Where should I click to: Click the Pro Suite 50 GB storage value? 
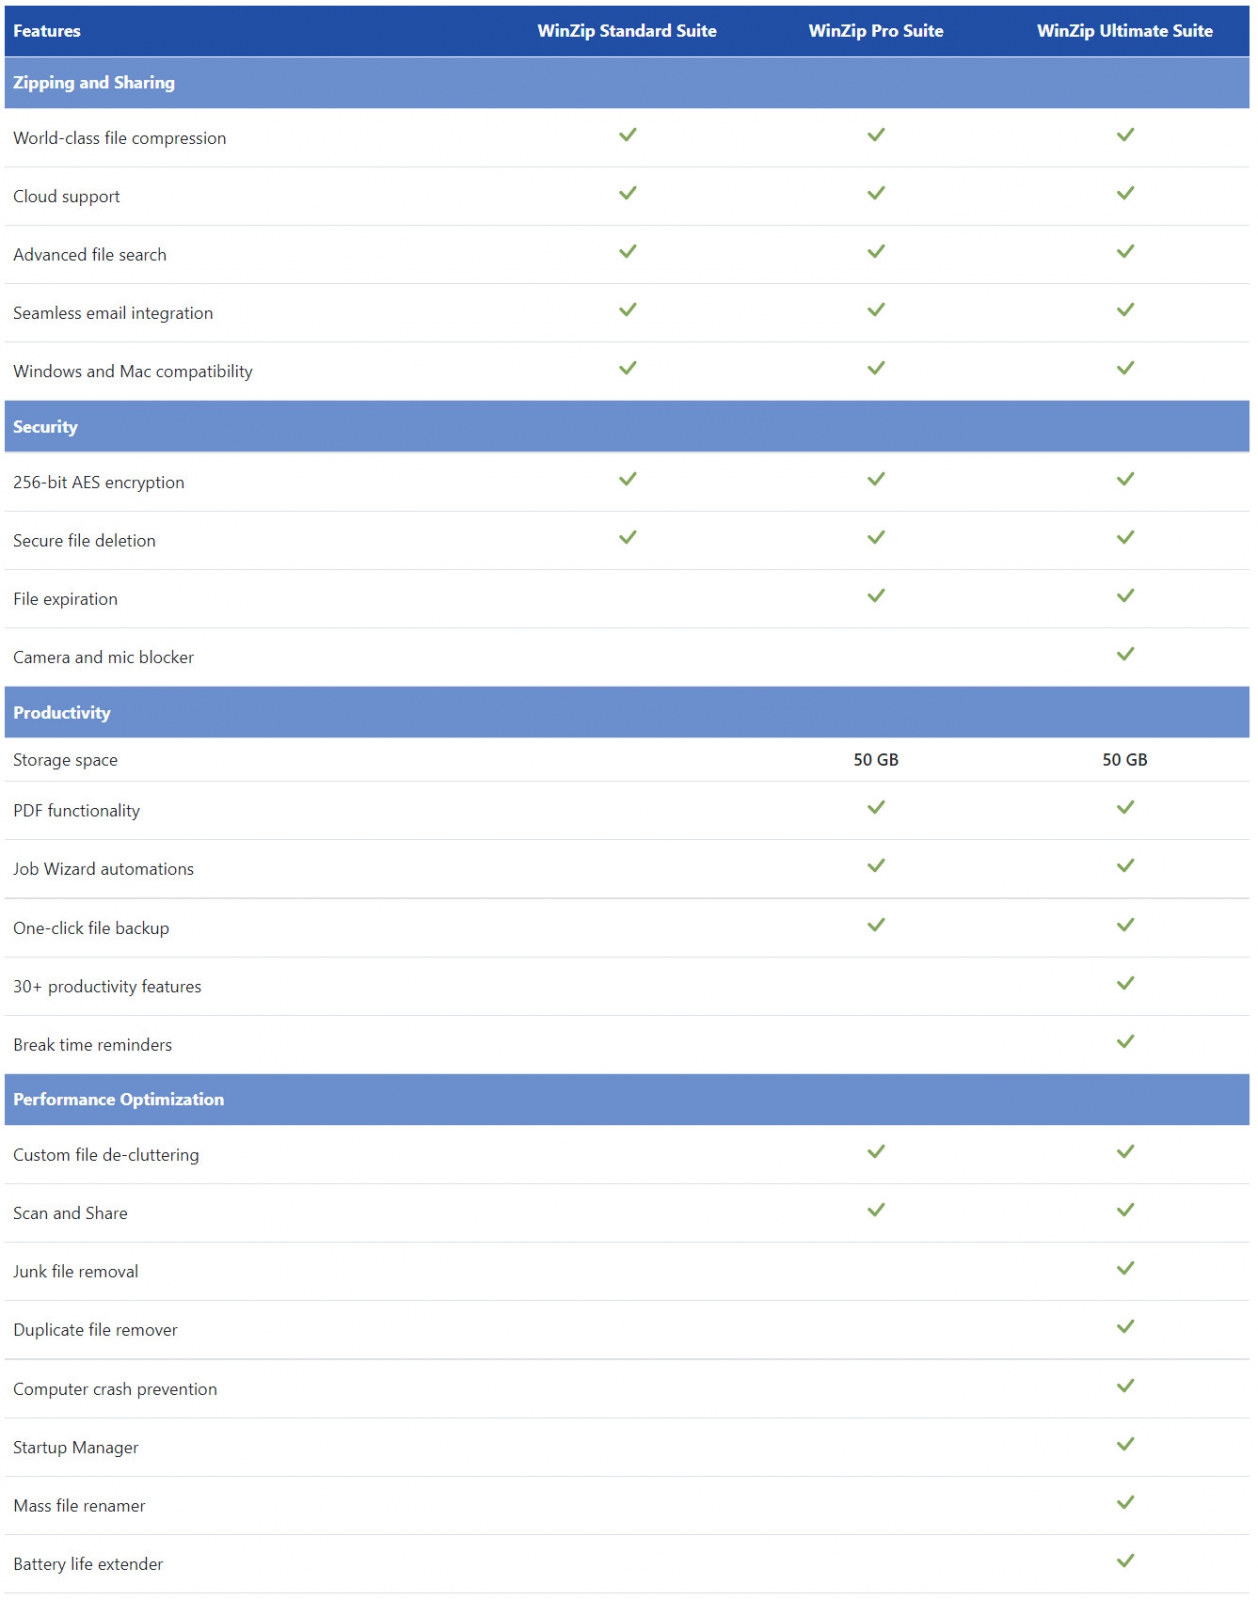876,760
